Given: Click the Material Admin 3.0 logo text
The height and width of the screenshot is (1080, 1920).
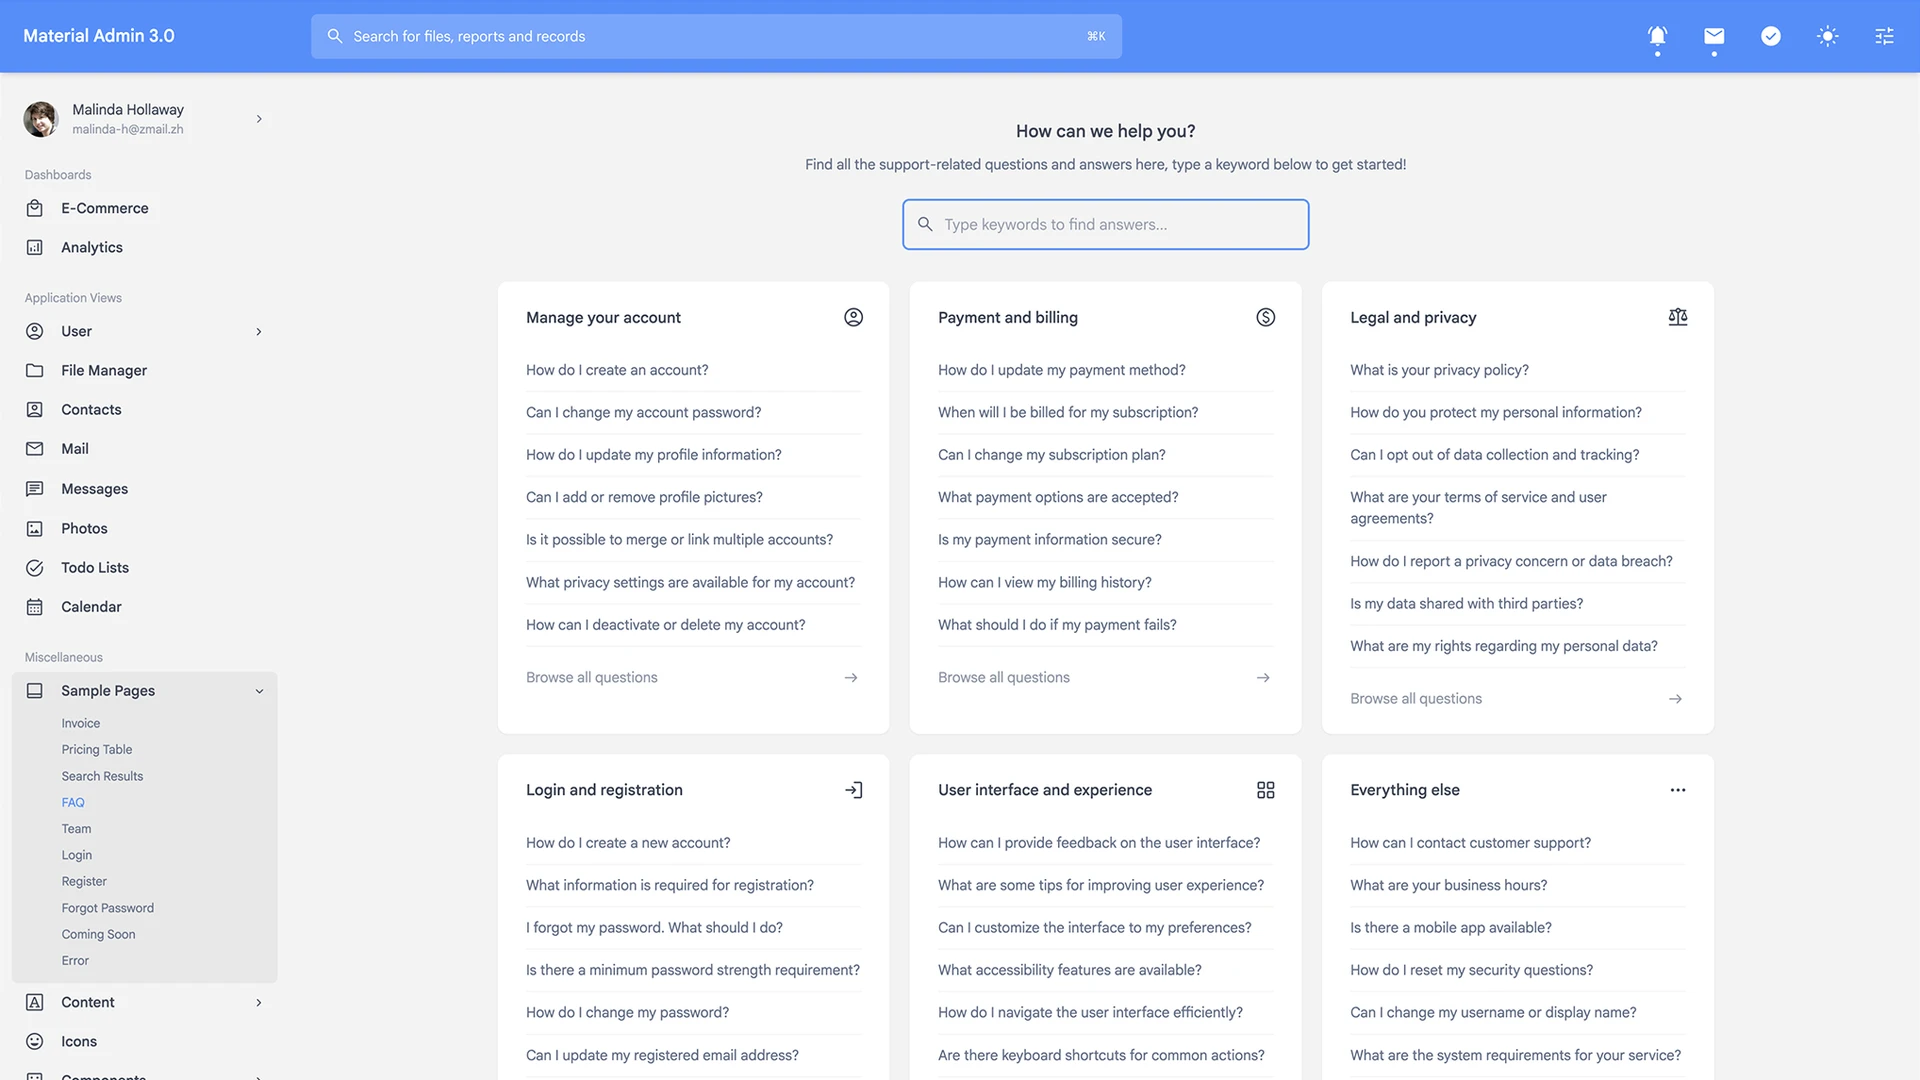Looking at the screenshot, I should (x=99, y=36).
